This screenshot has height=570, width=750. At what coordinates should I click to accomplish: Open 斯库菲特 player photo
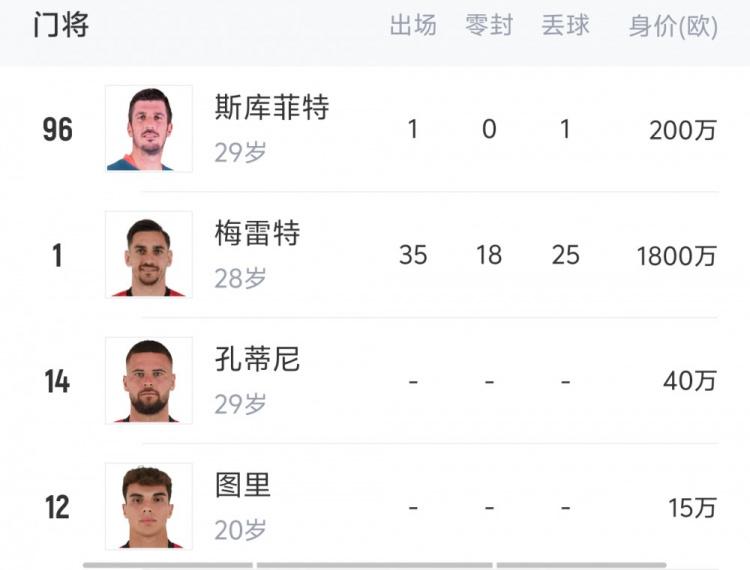coord(149,129)
